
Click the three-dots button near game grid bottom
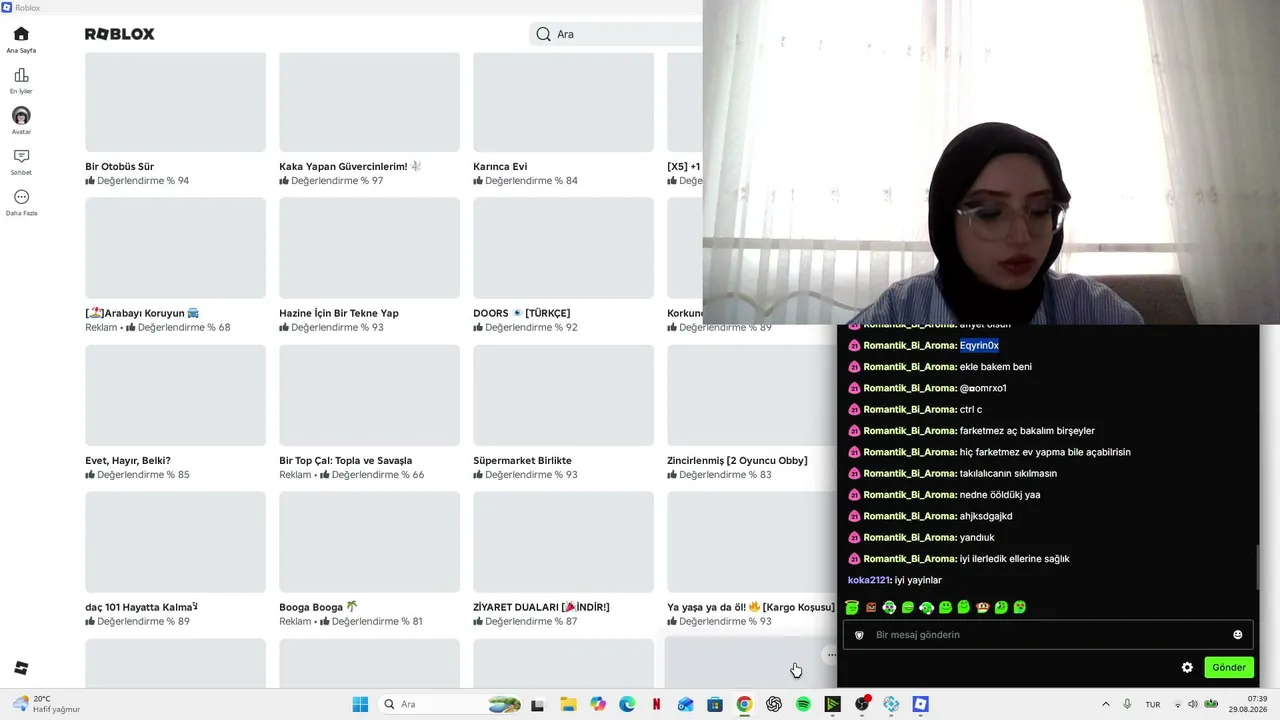[832, 655]
